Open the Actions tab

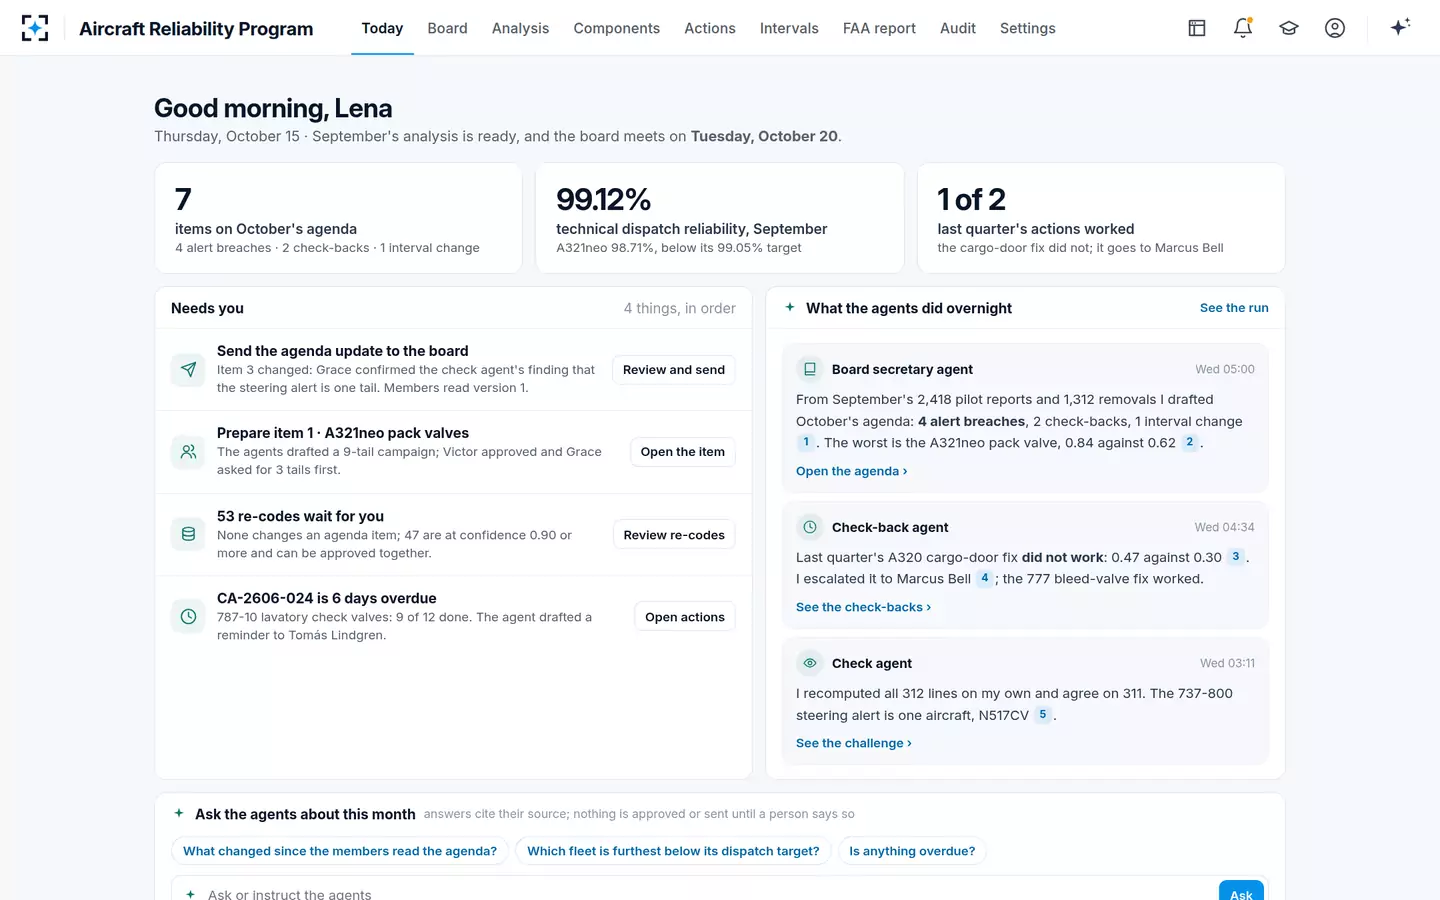(x=710, y=28)
